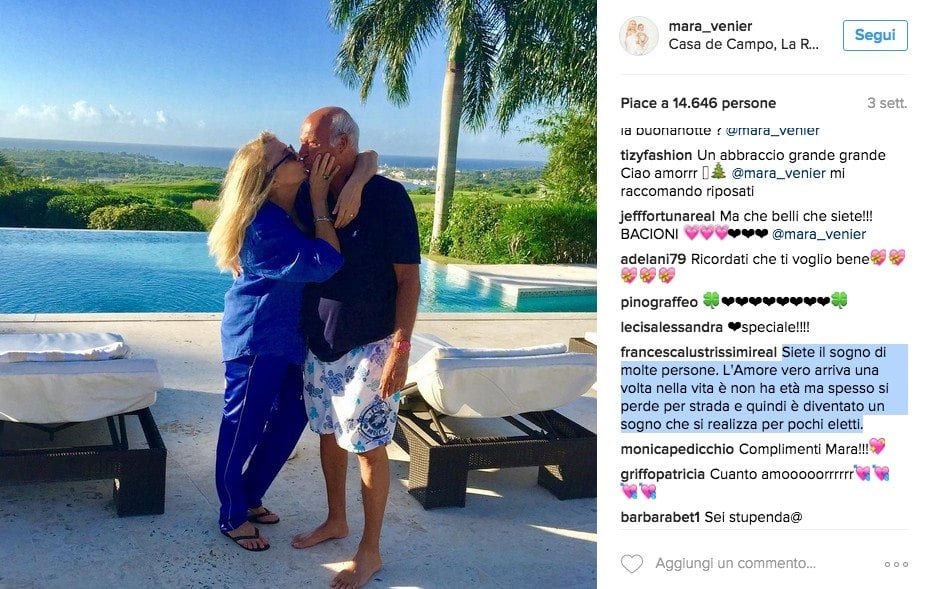Click the mara_venier profile avatar
925x589 pixels.
coord(639,36)
